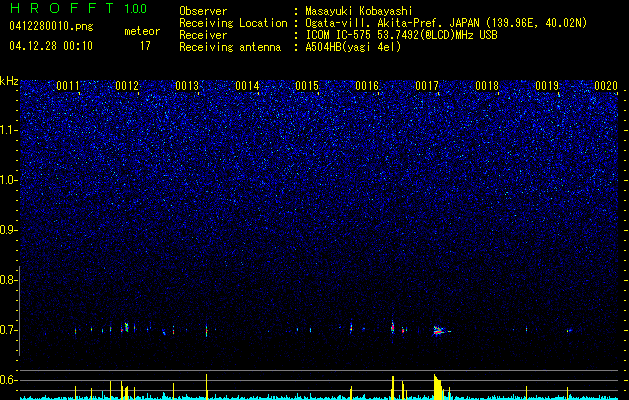Click the 0013 time marker
Screen dimensions: 629x400
(187, 86)
